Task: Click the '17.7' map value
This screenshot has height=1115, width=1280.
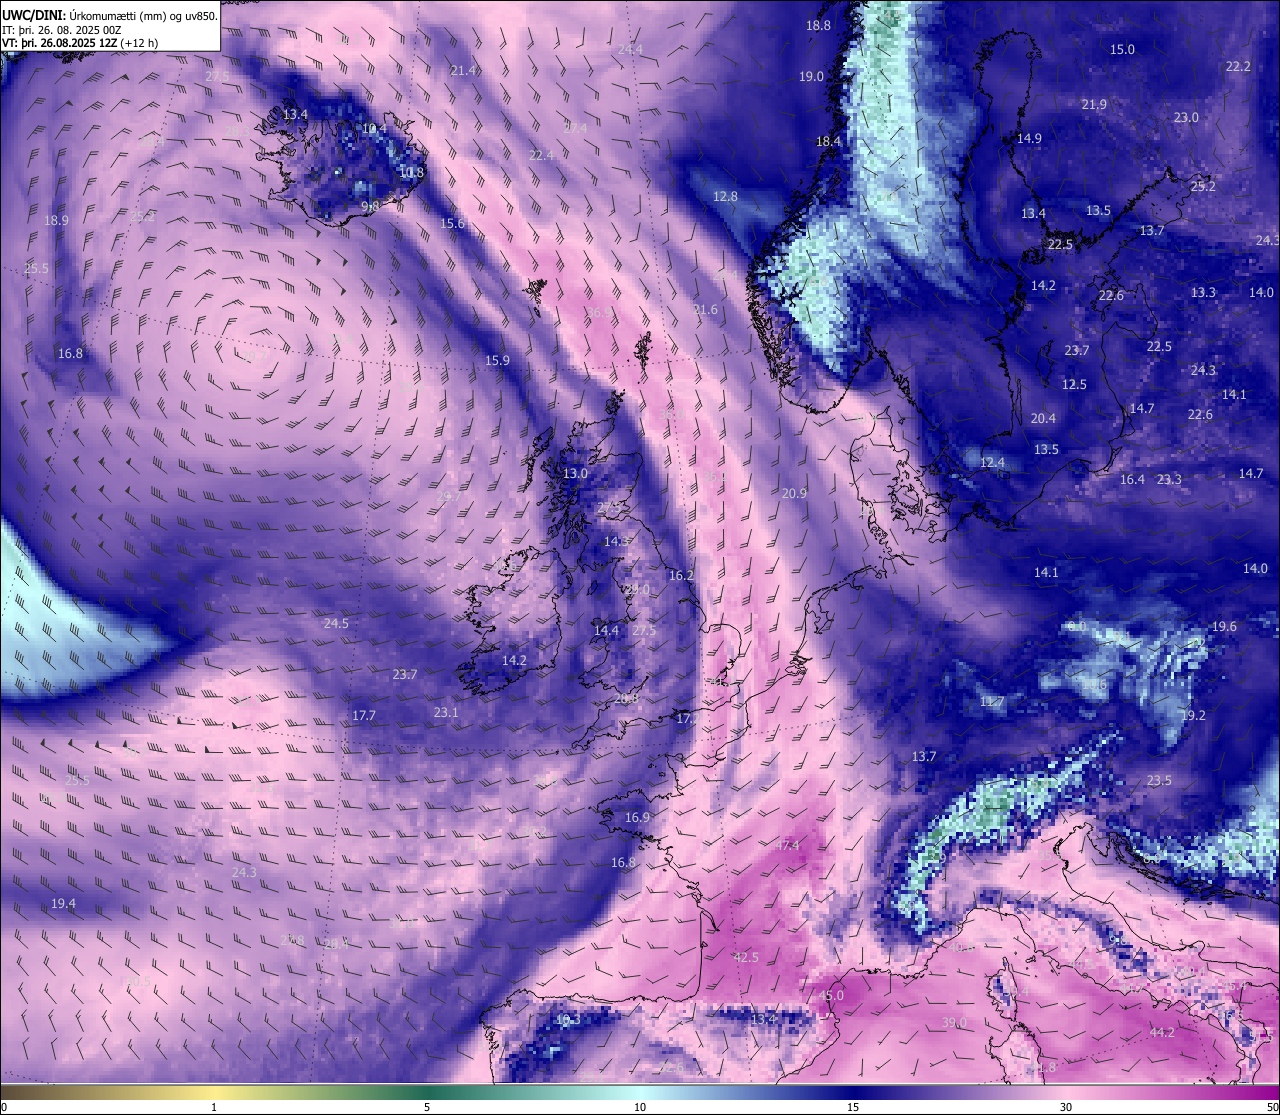Action: point(364,716)
